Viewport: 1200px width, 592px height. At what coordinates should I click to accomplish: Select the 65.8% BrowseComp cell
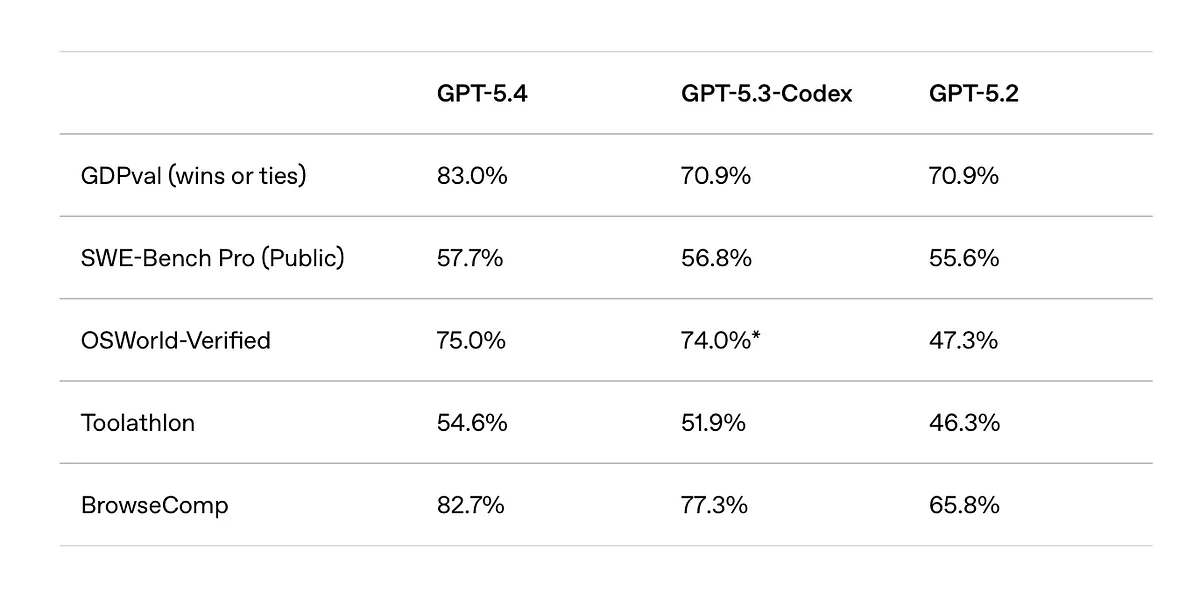point(964,505)
